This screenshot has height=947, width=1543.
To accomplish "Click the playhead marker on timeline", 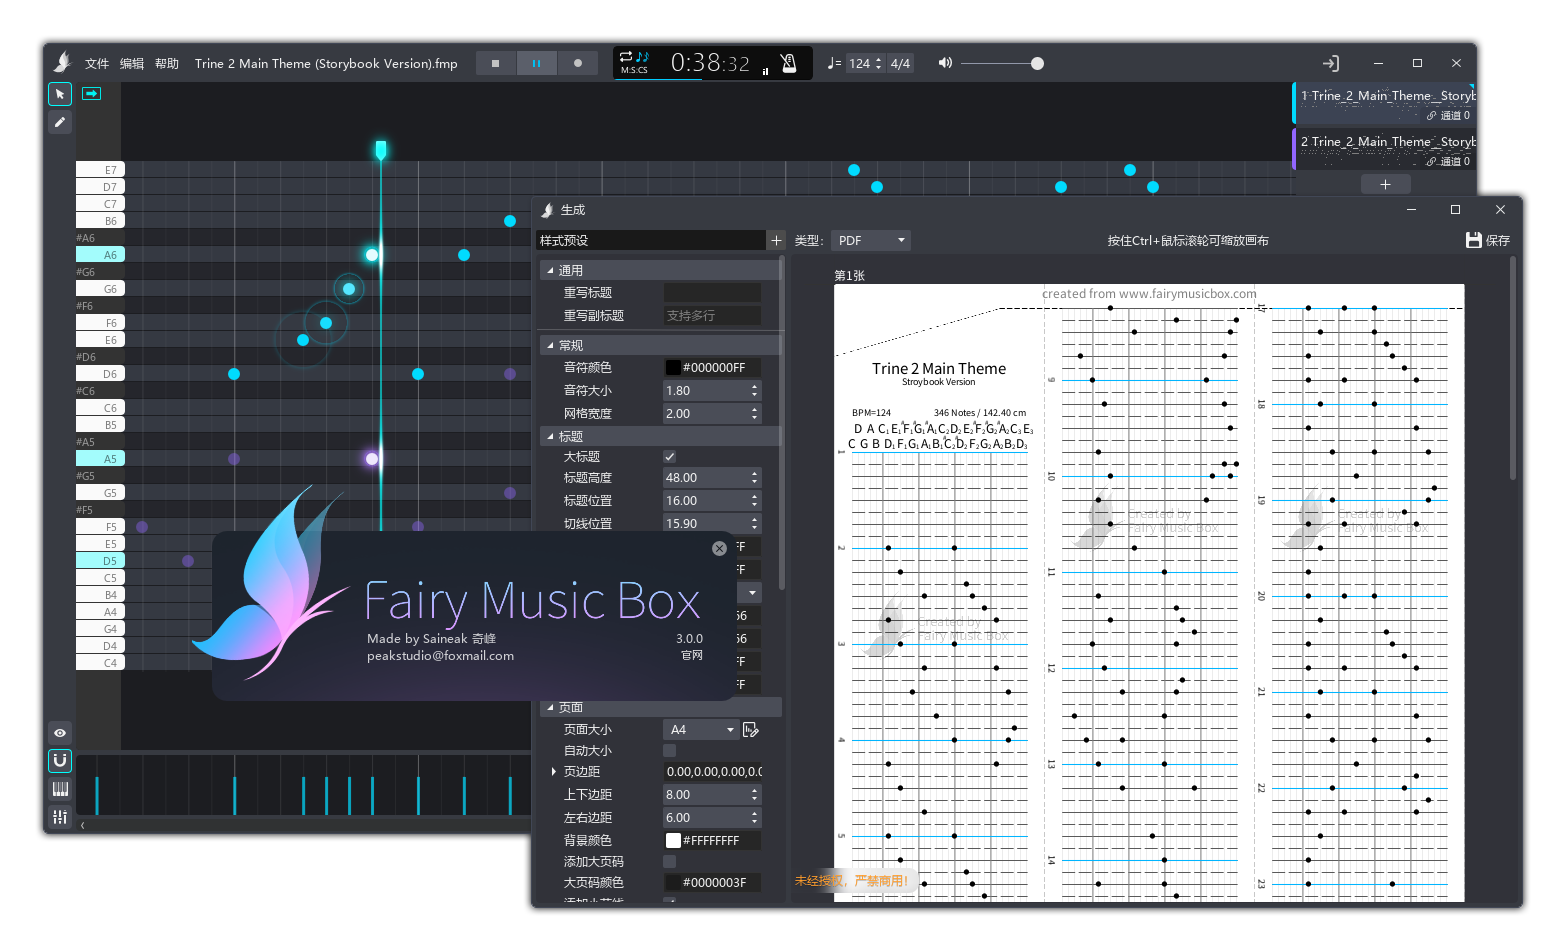I will coord(381,150).
